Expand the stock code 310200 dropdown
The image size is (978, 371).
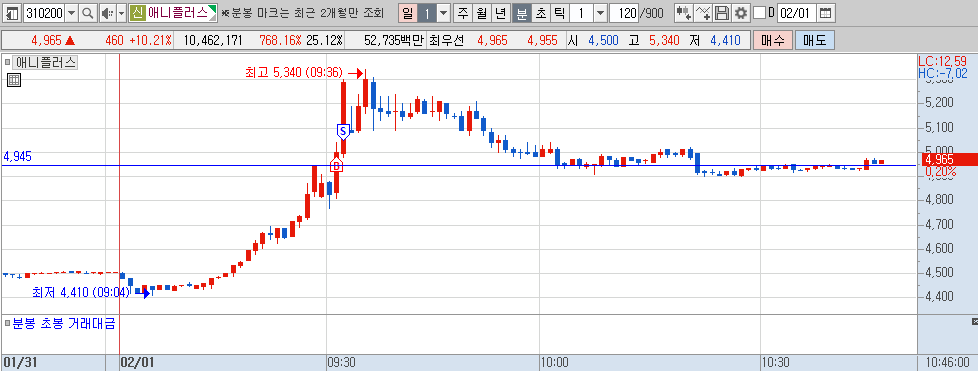[71, 12]
